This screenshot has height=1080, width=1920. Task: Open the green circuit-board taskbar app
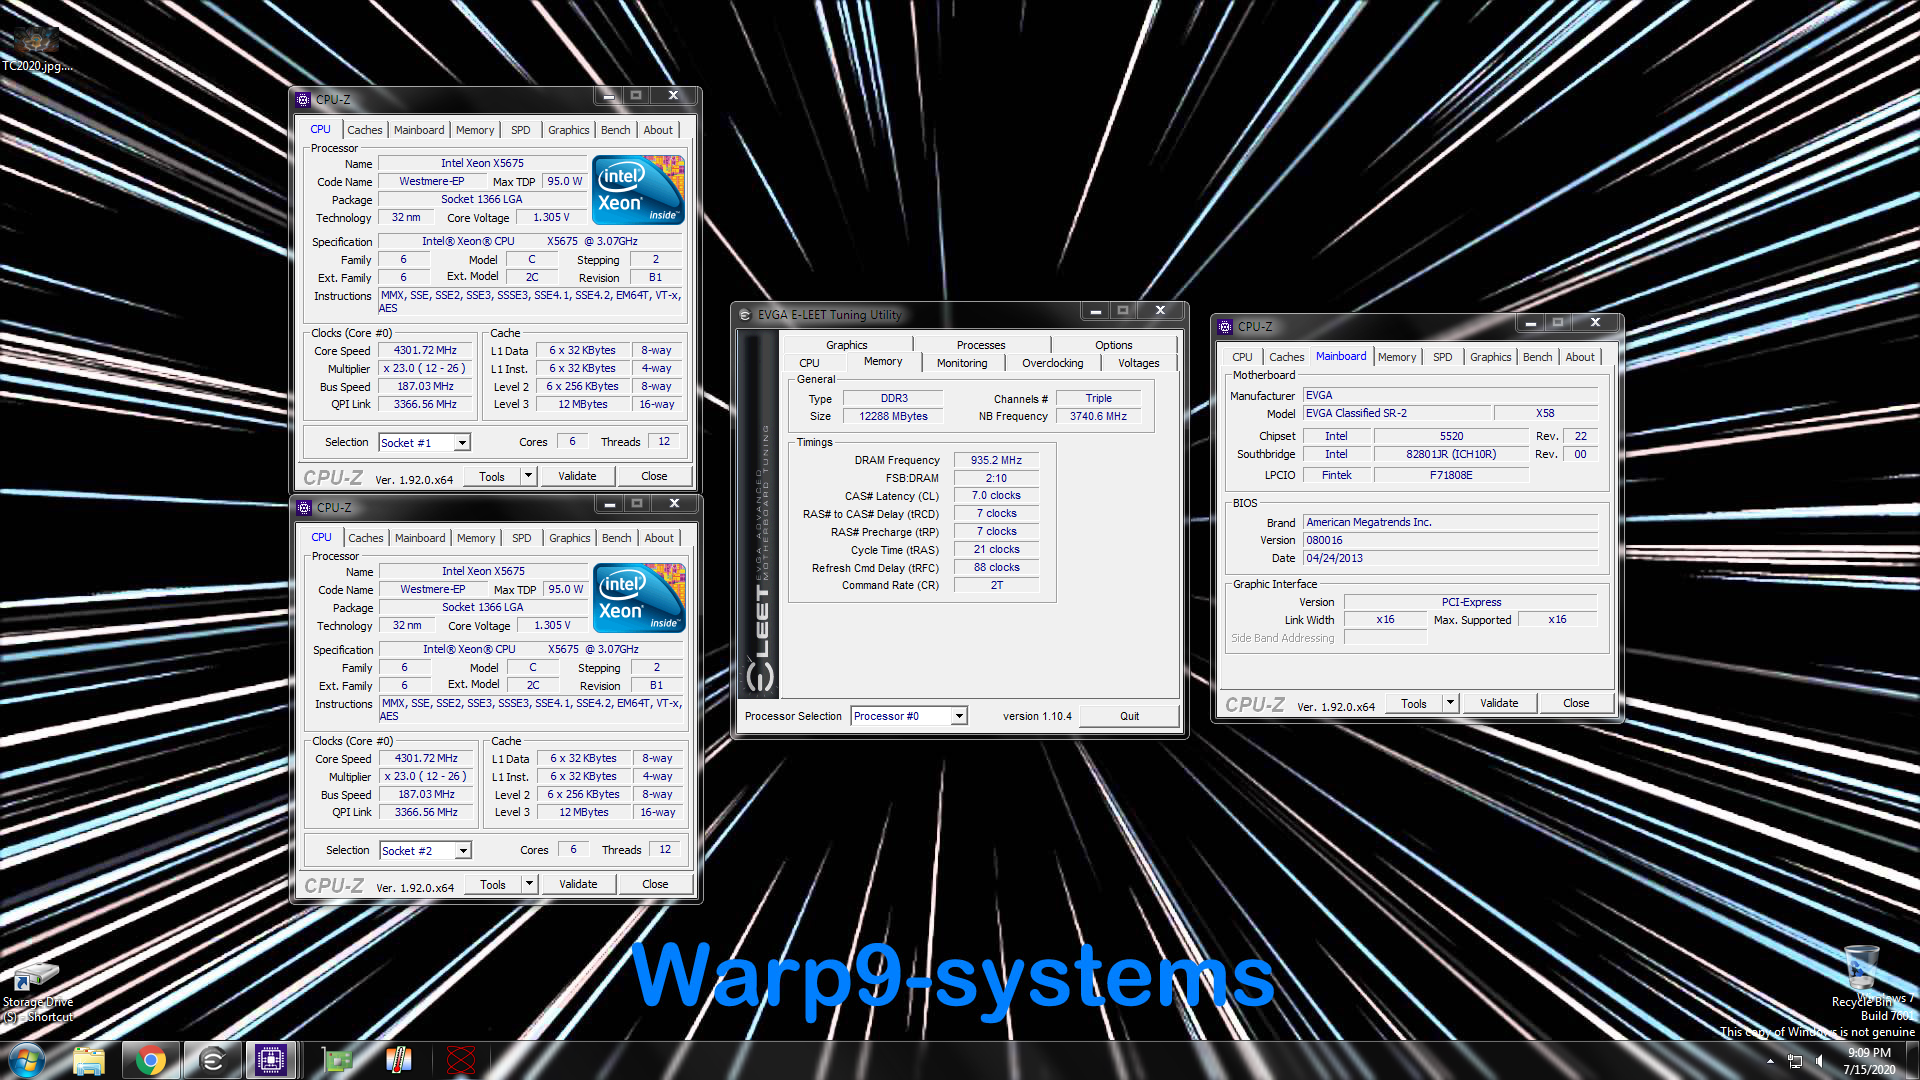(337, 1060)
